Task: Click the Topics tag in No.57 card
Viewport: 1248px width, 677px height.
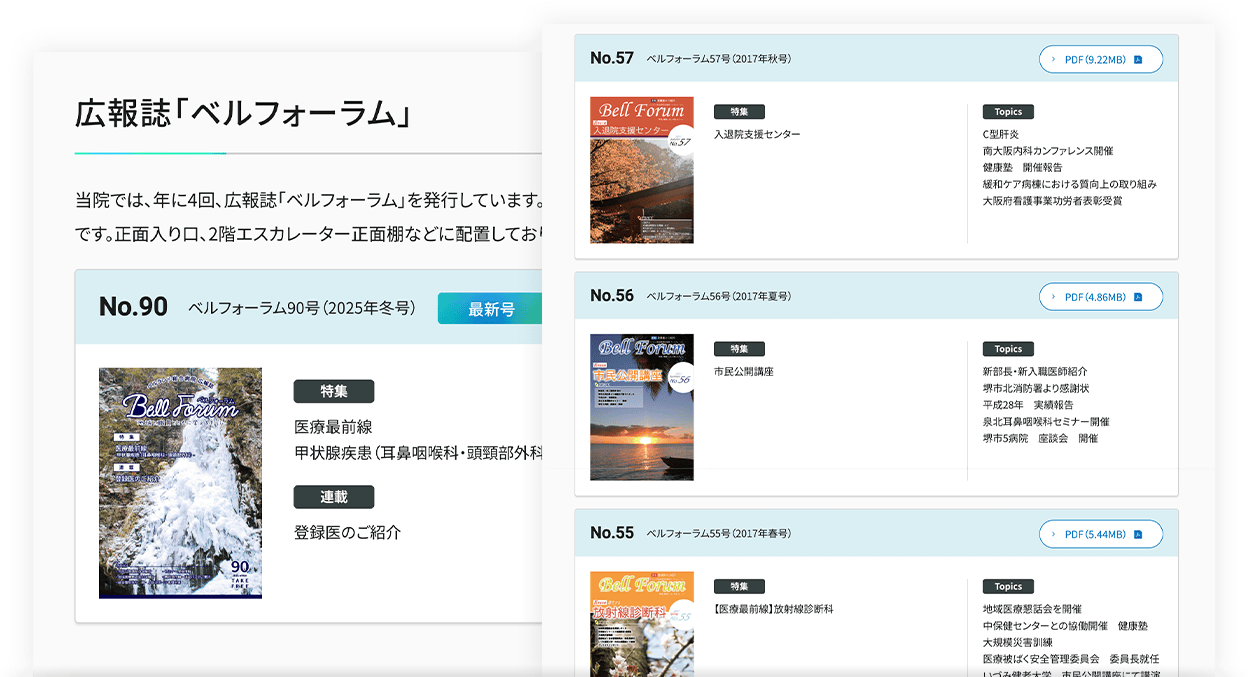Action: tap(1008, 112)
